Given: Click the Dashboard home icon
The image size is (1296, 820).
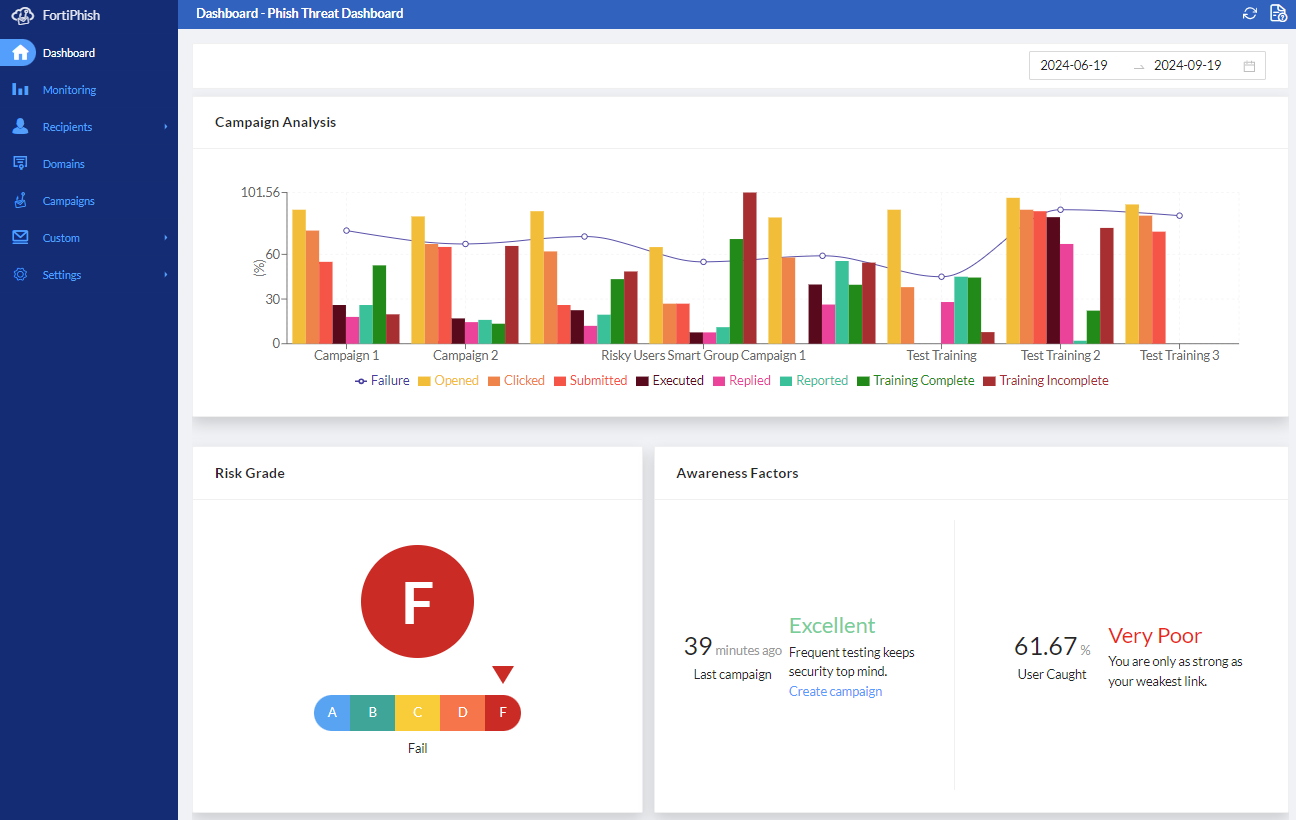Looking at the screenshot, I should click(20, 53).
